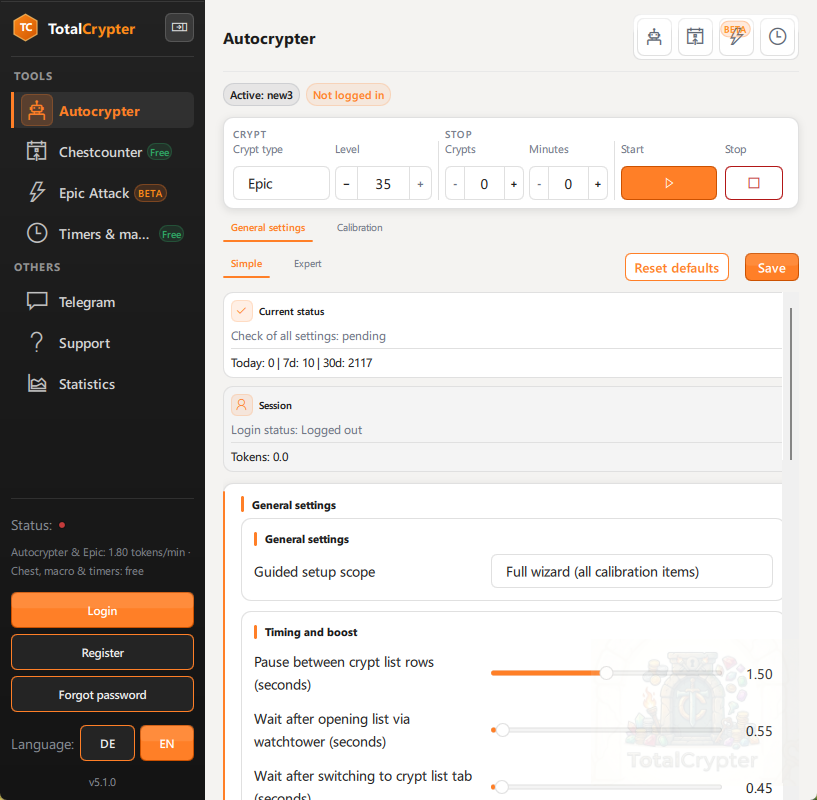This screenshot has width=817, height=800.
Task: Click the TotalCrypter TC logo icon
Action: [26, 28]
